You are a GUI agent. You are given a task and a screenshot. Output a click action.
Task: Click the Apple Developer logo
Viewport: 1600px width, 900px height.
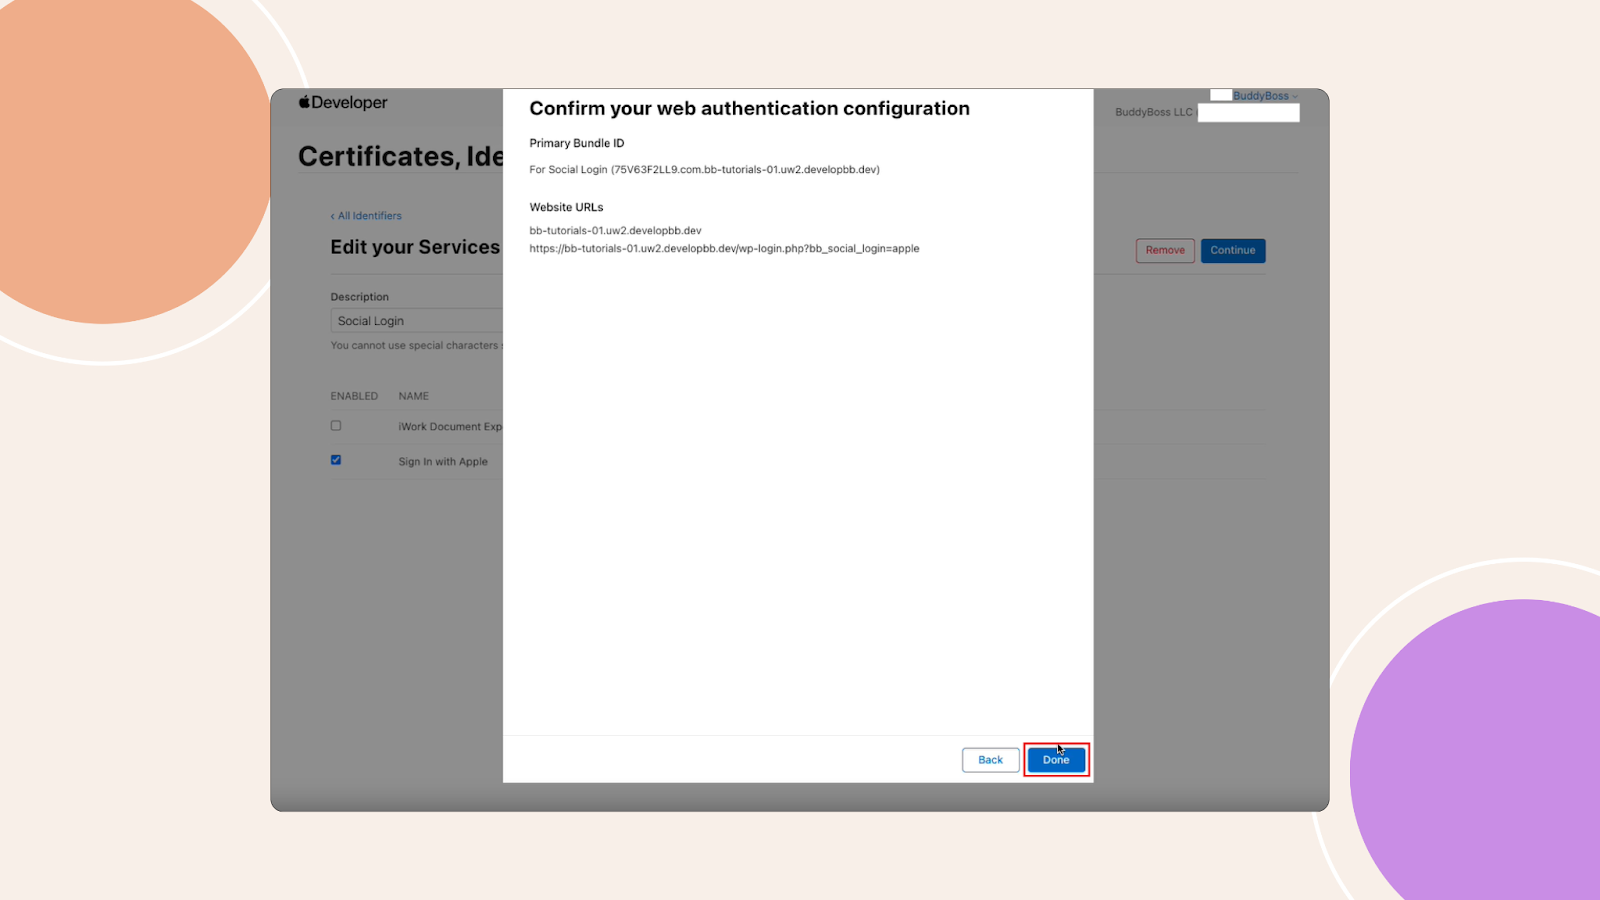pos(343,102)
